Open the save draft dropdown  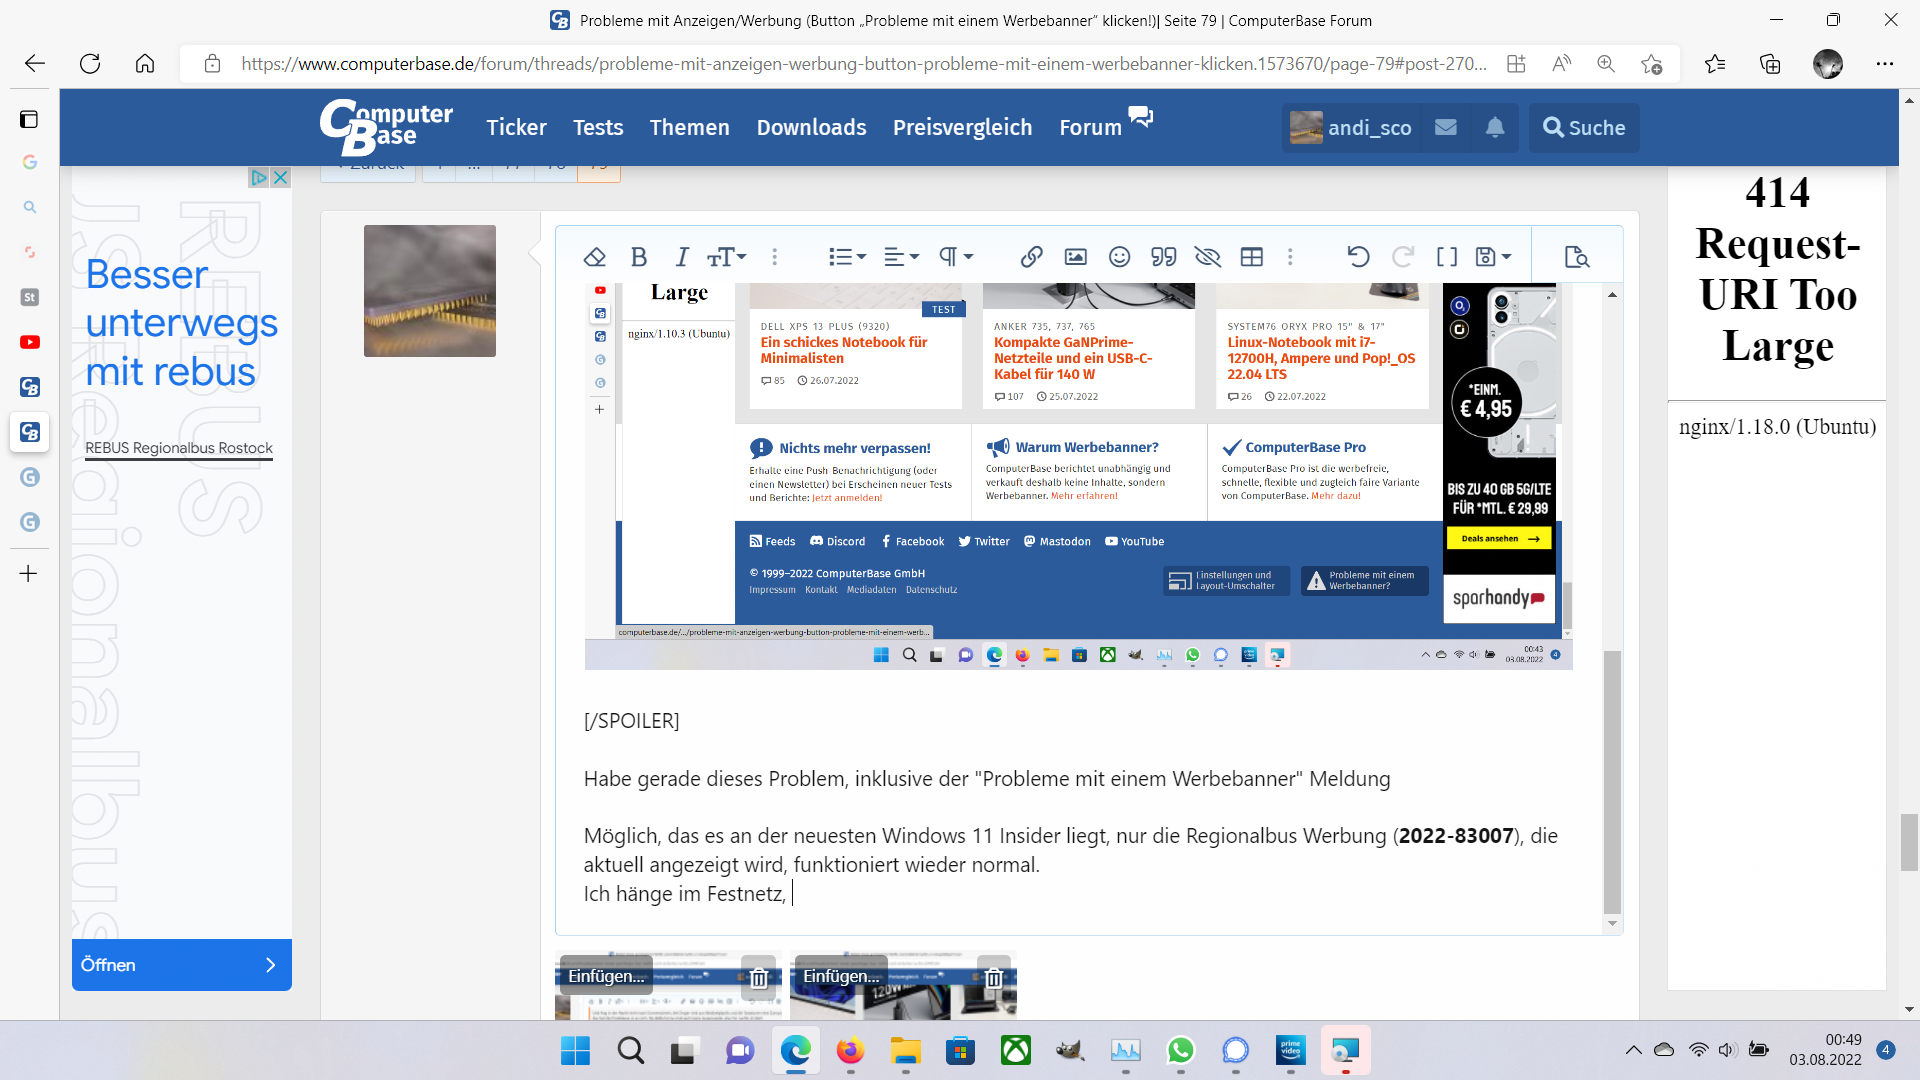pyautogui.click(x=1494, y=257)
